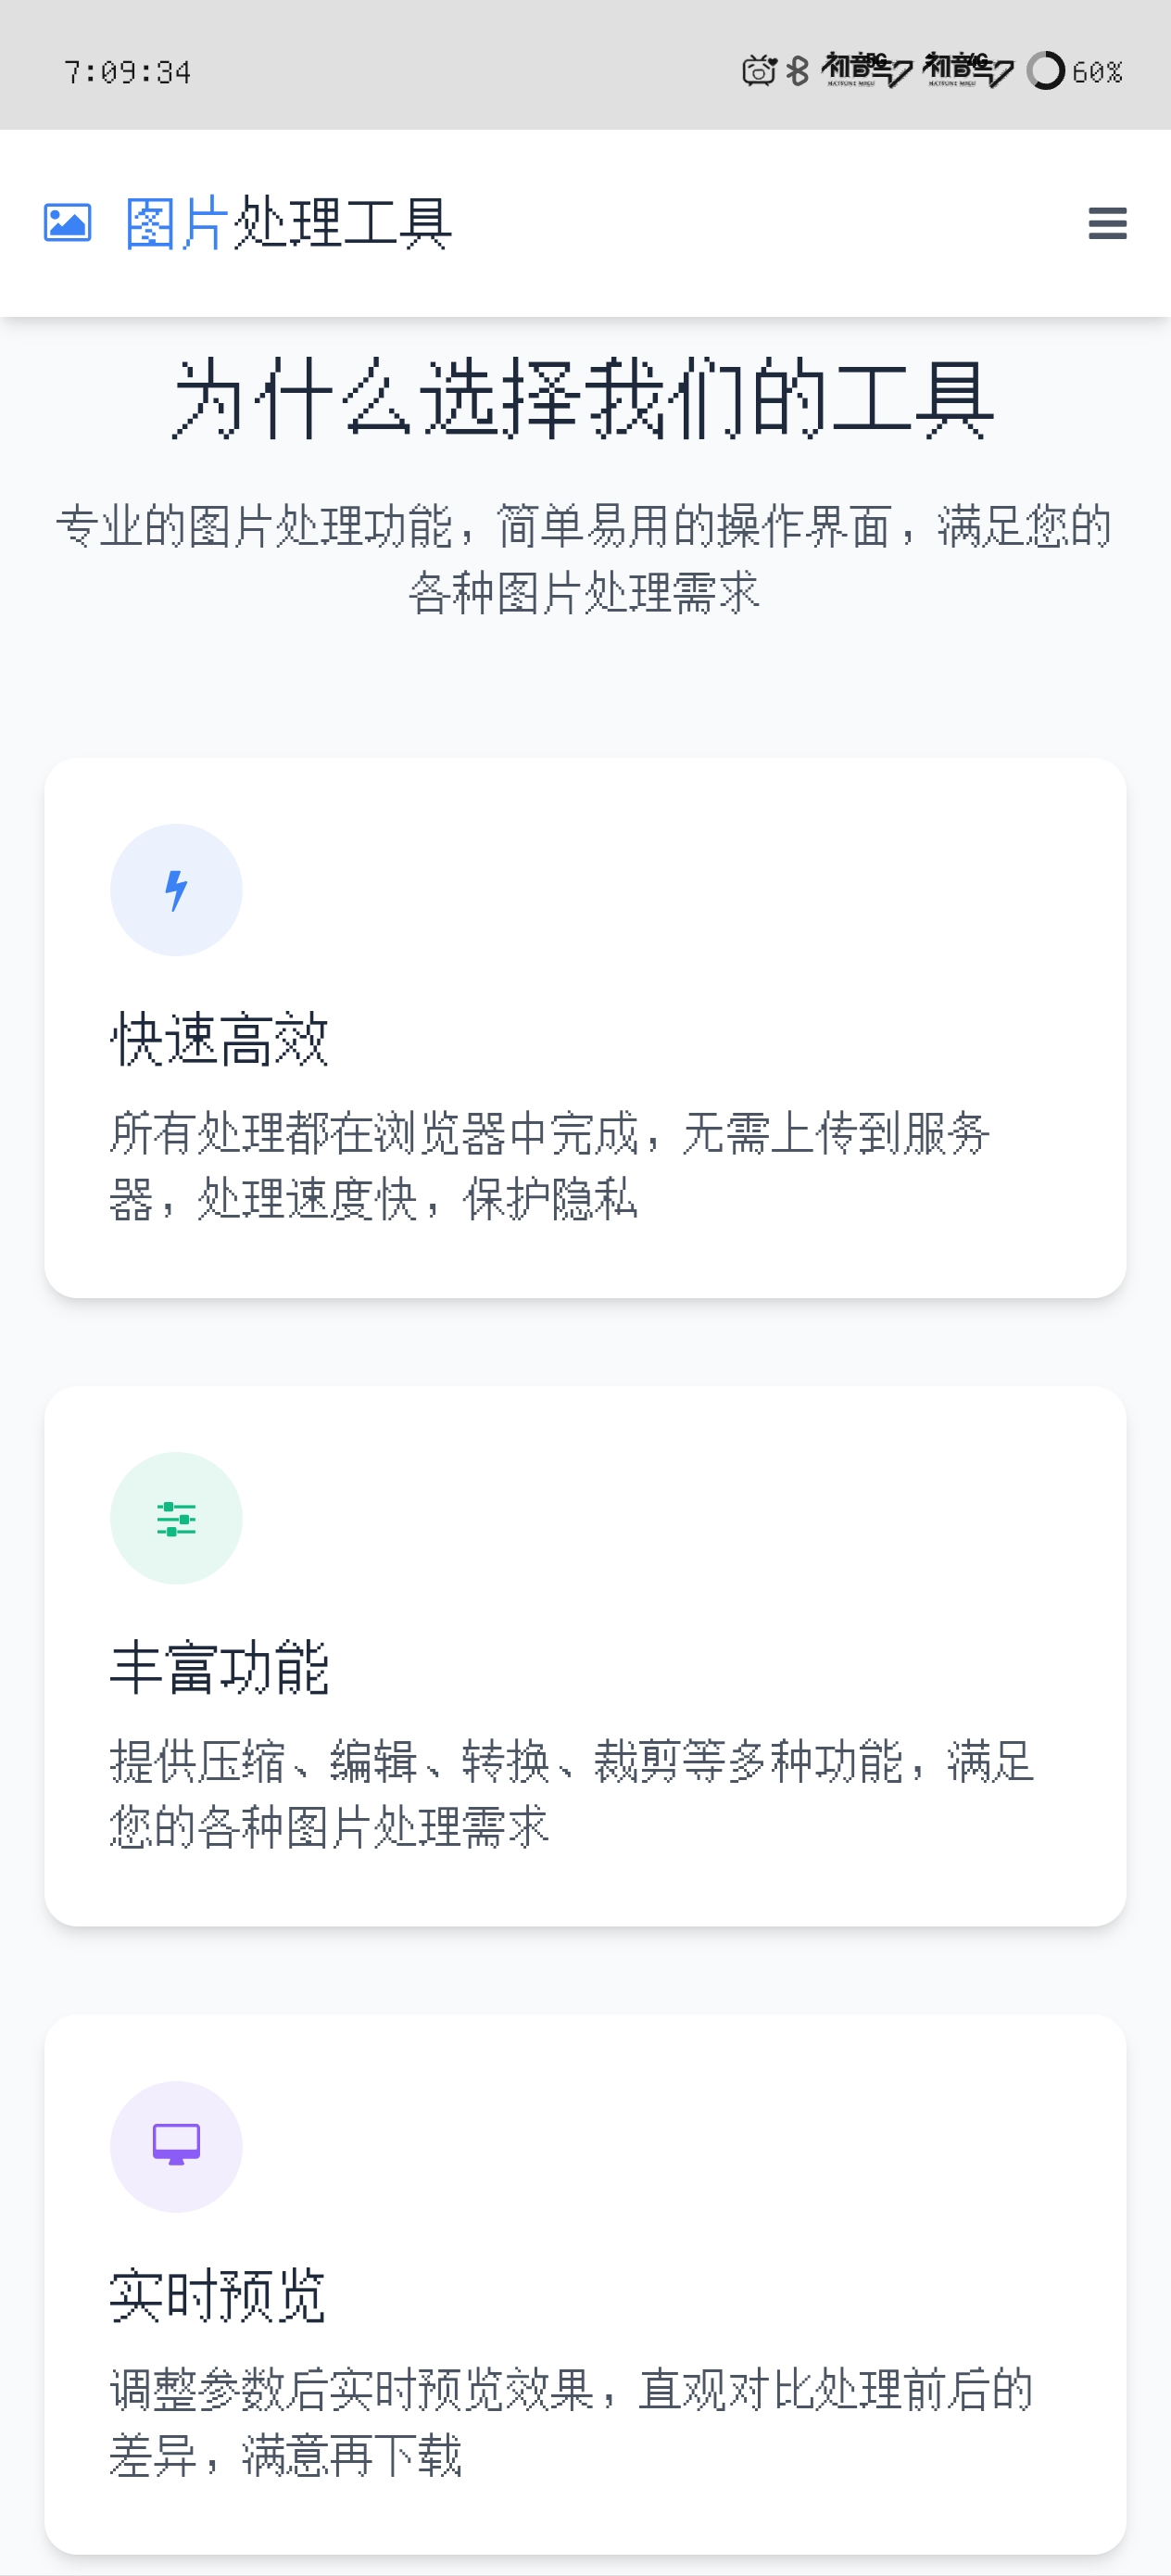Tap the first 初音 signal status icon
The image size is (1171, 2576).
coord(866,70)
